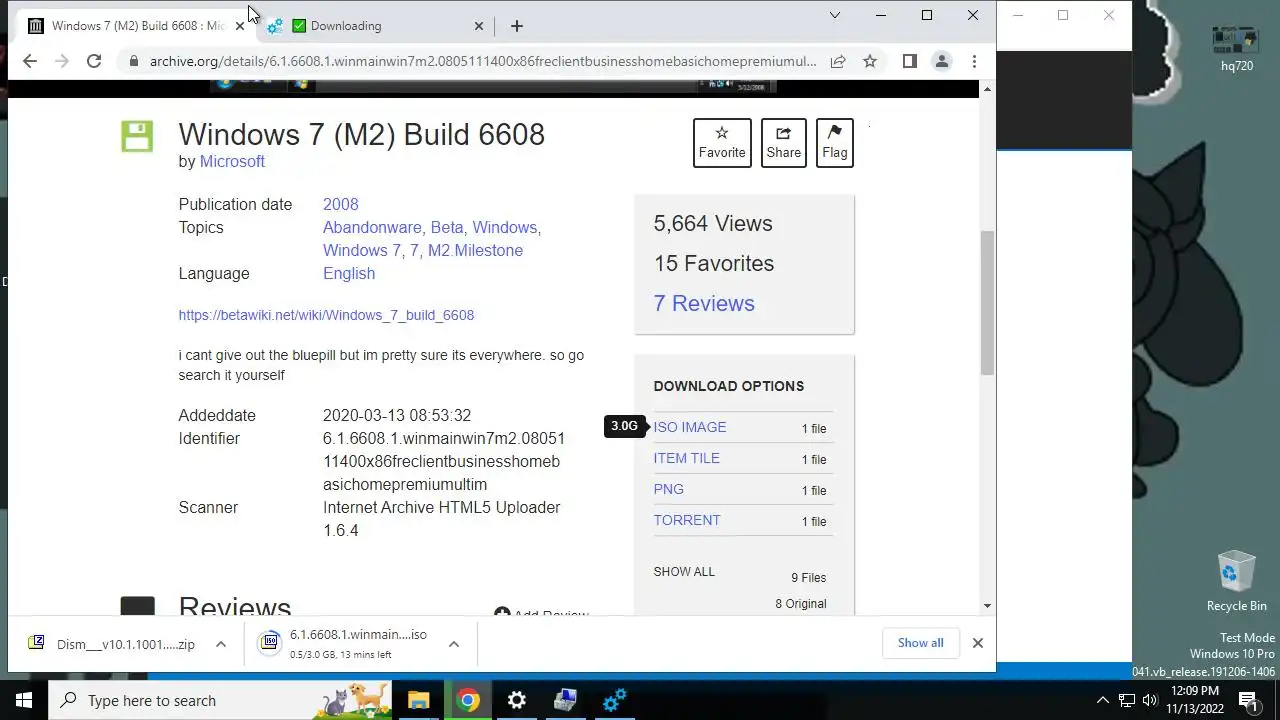This screenshot has height=720, width=1280.
Task: Open the Beta topic link
Action: pos(449,227)
